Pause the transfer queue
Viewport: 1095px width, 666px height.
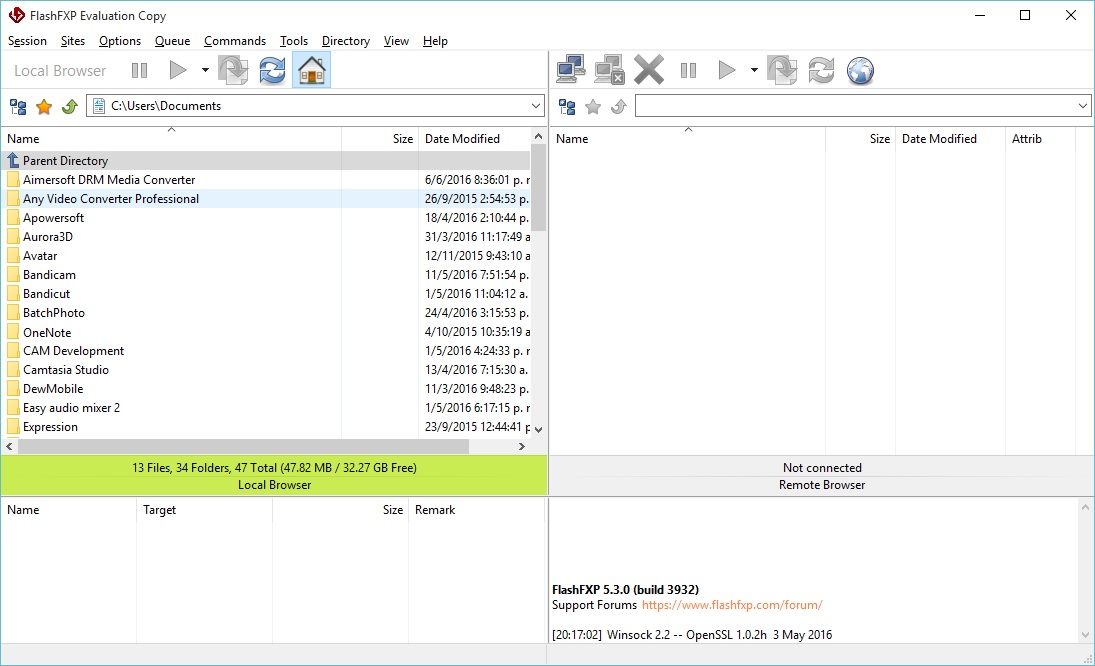point(689,70)
